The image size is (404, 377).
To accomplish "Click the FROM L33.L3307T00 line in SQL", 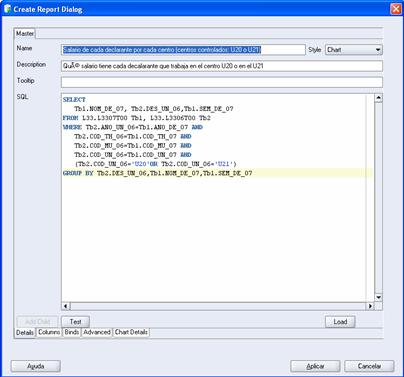I will [x=137, y=118].
